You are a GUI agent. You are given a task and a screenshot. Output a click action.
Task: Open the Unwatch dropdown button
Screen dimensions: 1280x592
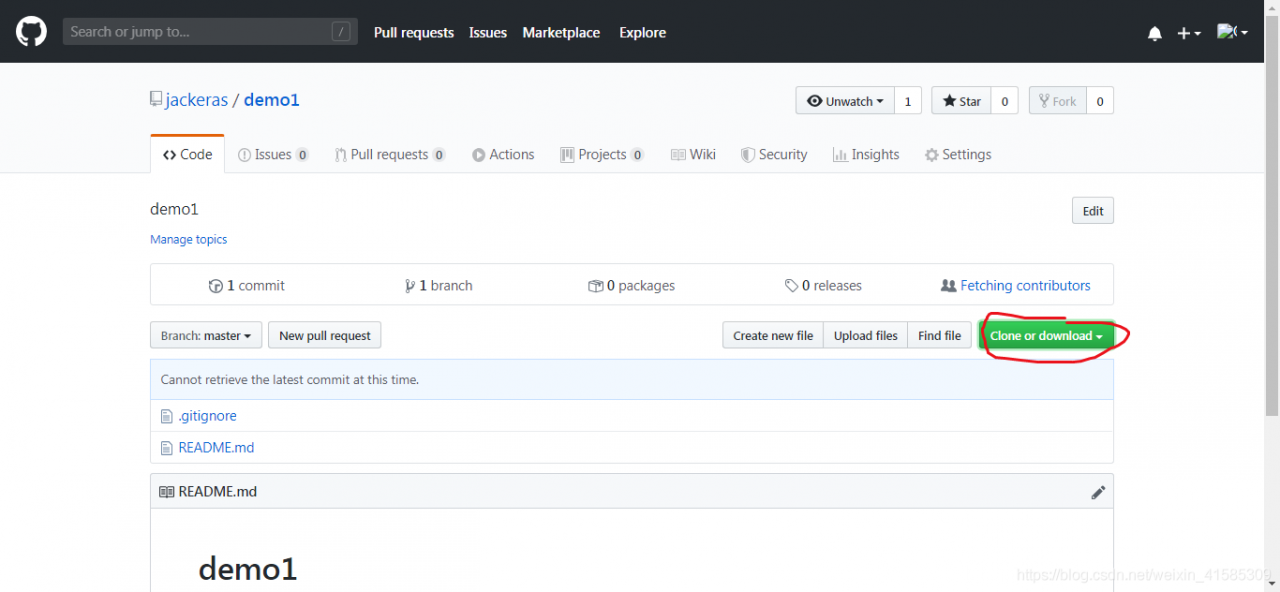845,101
